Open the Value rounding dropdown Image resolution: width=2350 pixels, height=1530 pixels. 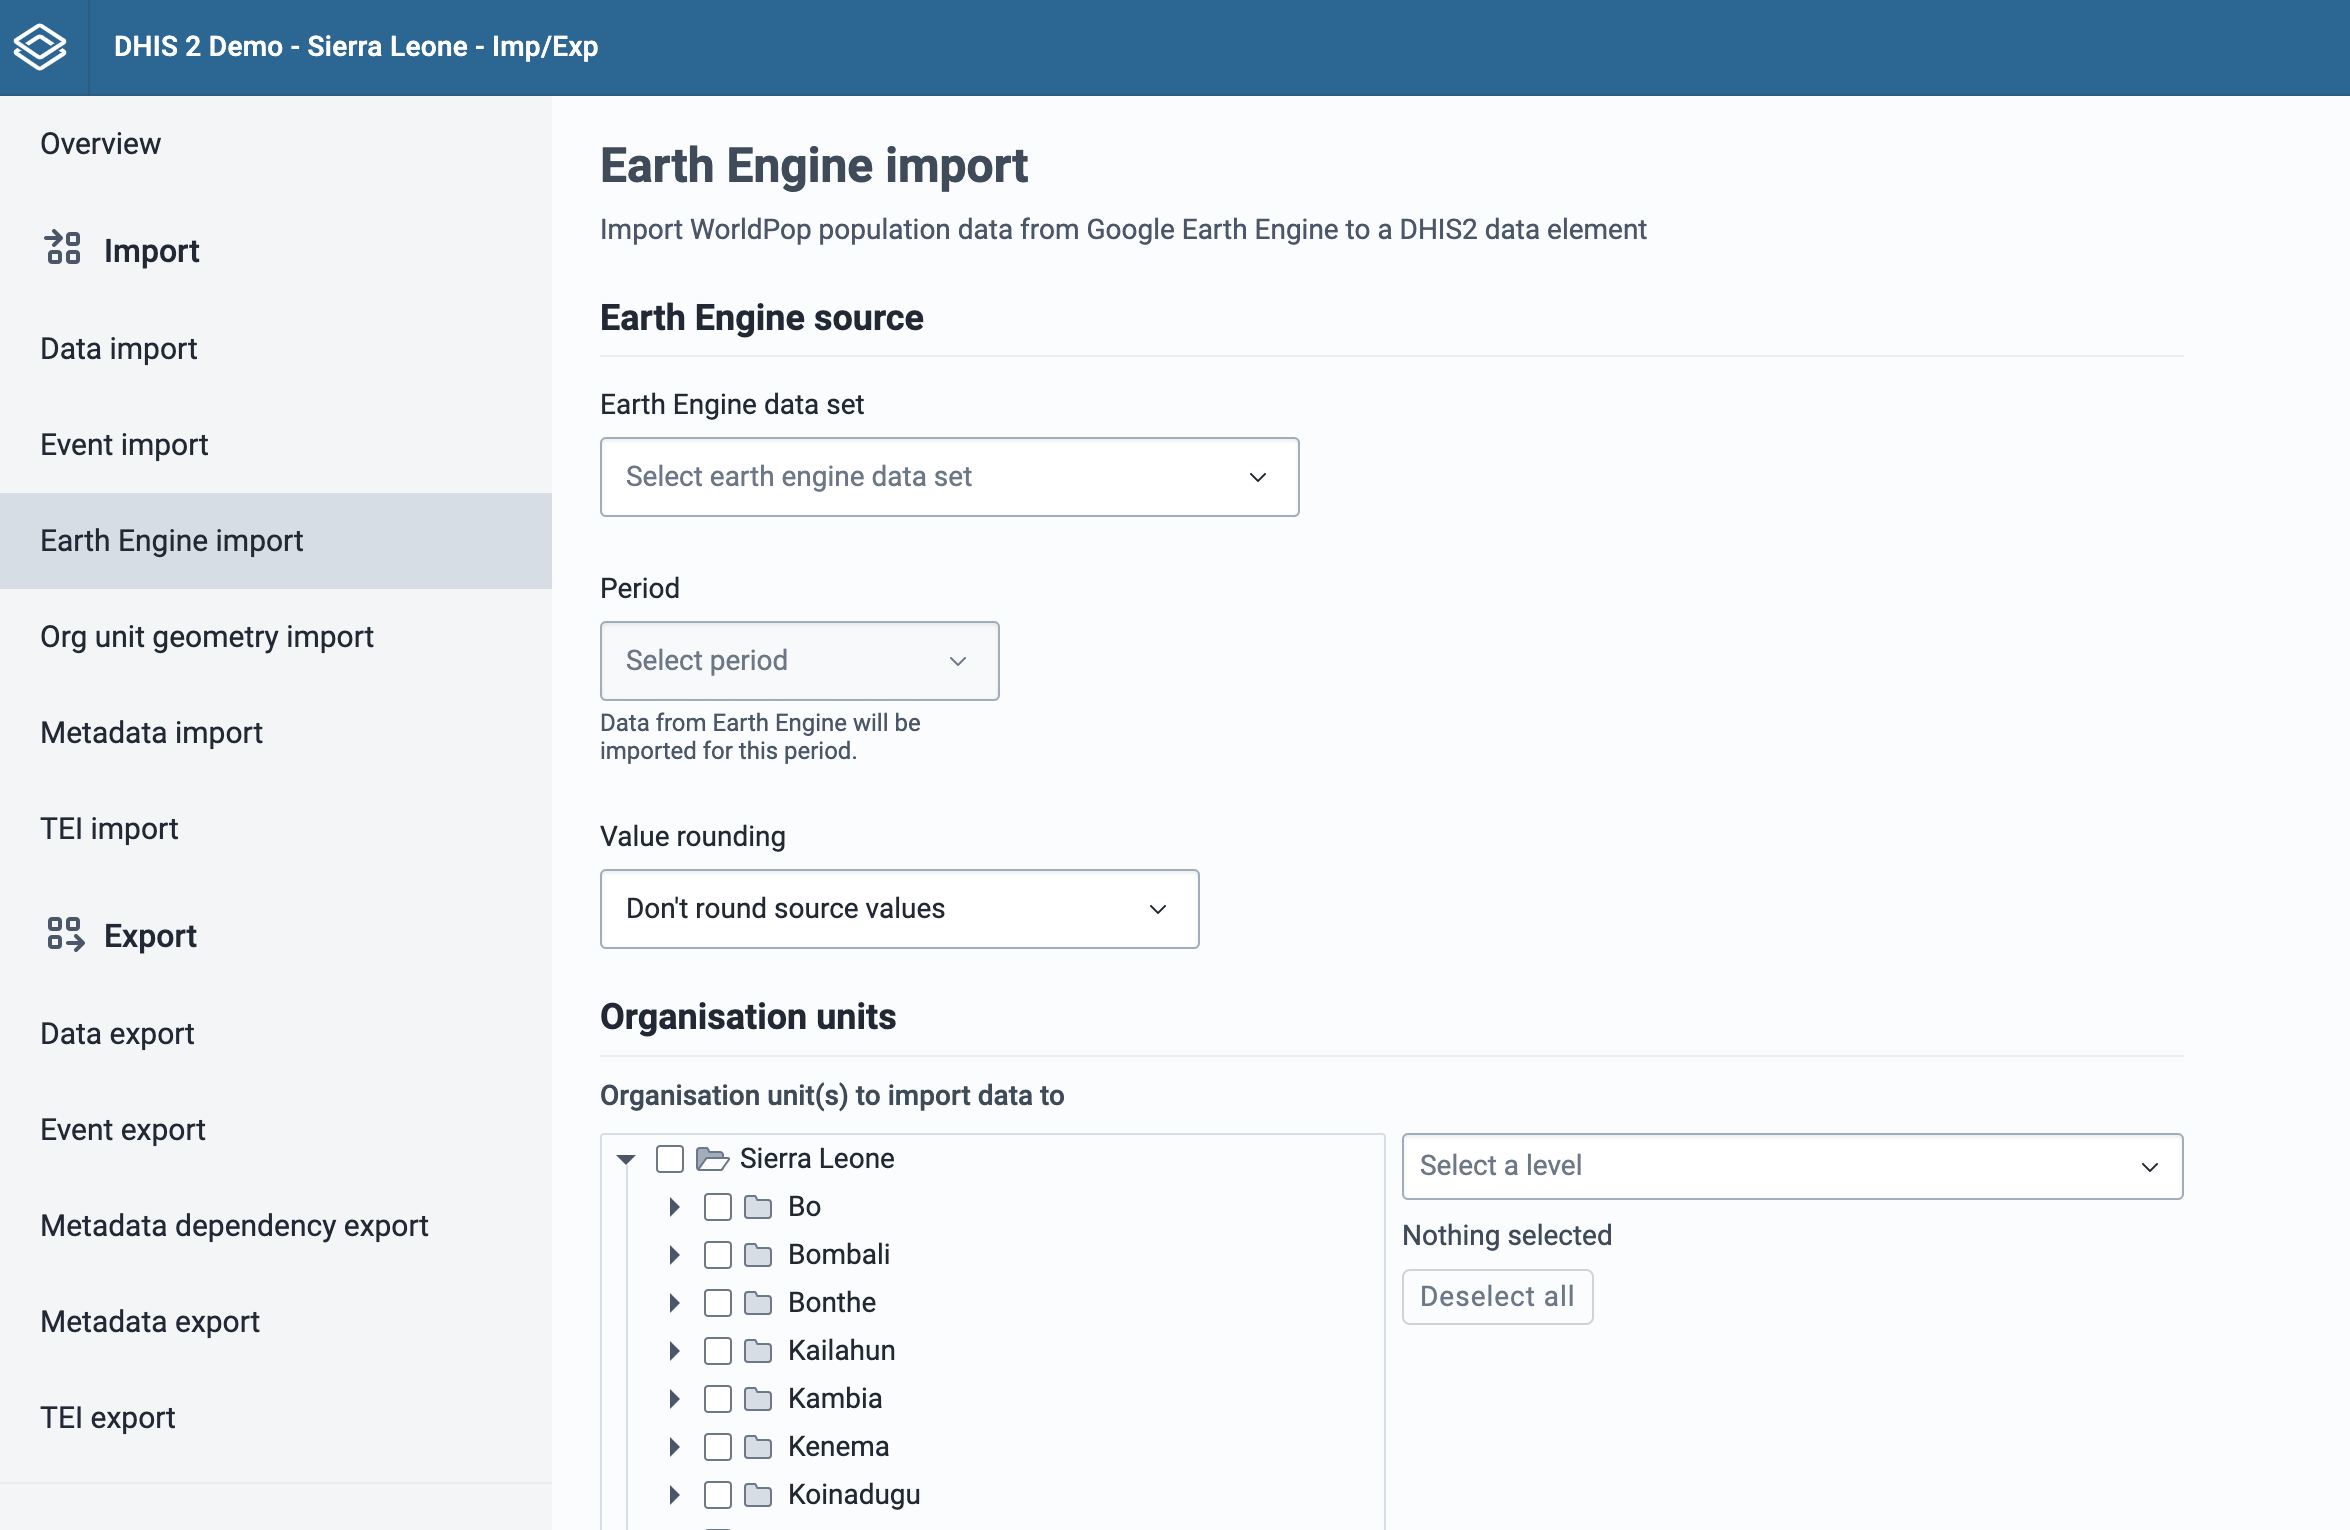click(x=899, y=909)
